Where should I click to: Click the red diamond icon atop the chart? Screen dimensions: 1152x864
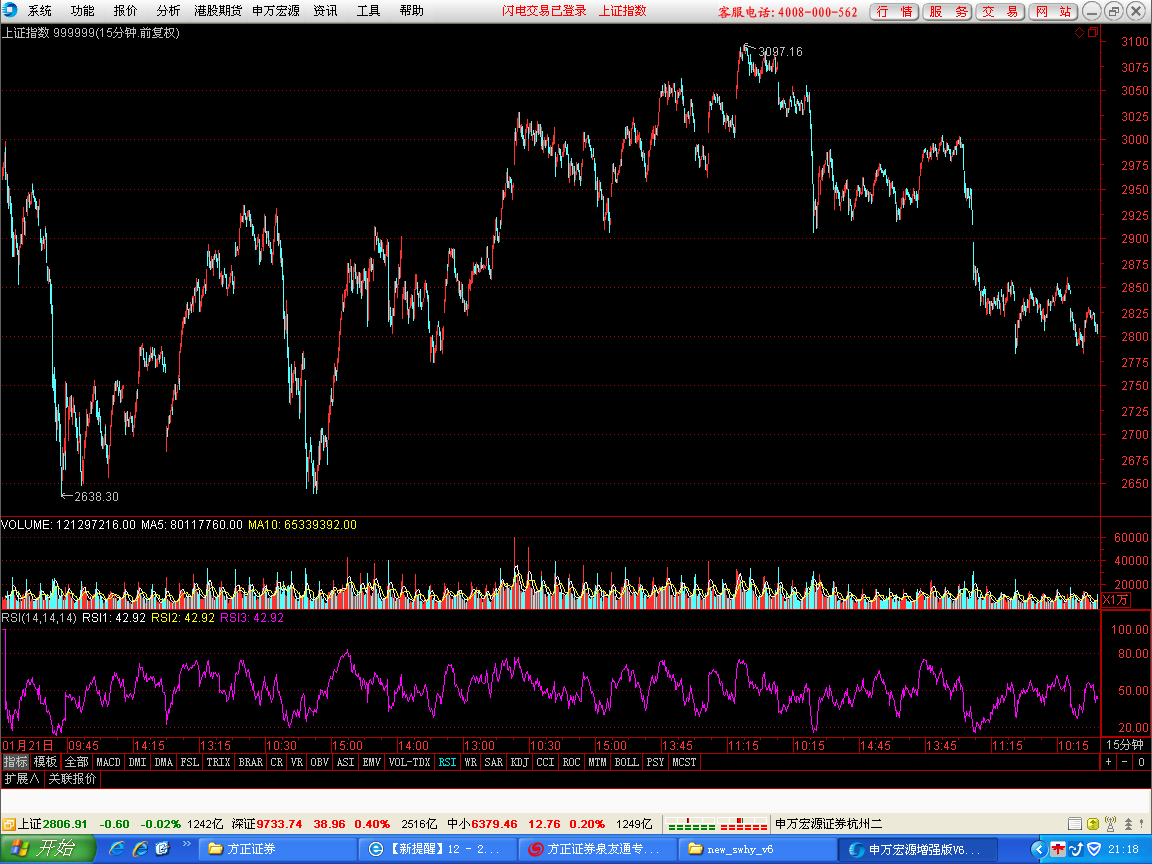pos(1079,32)
